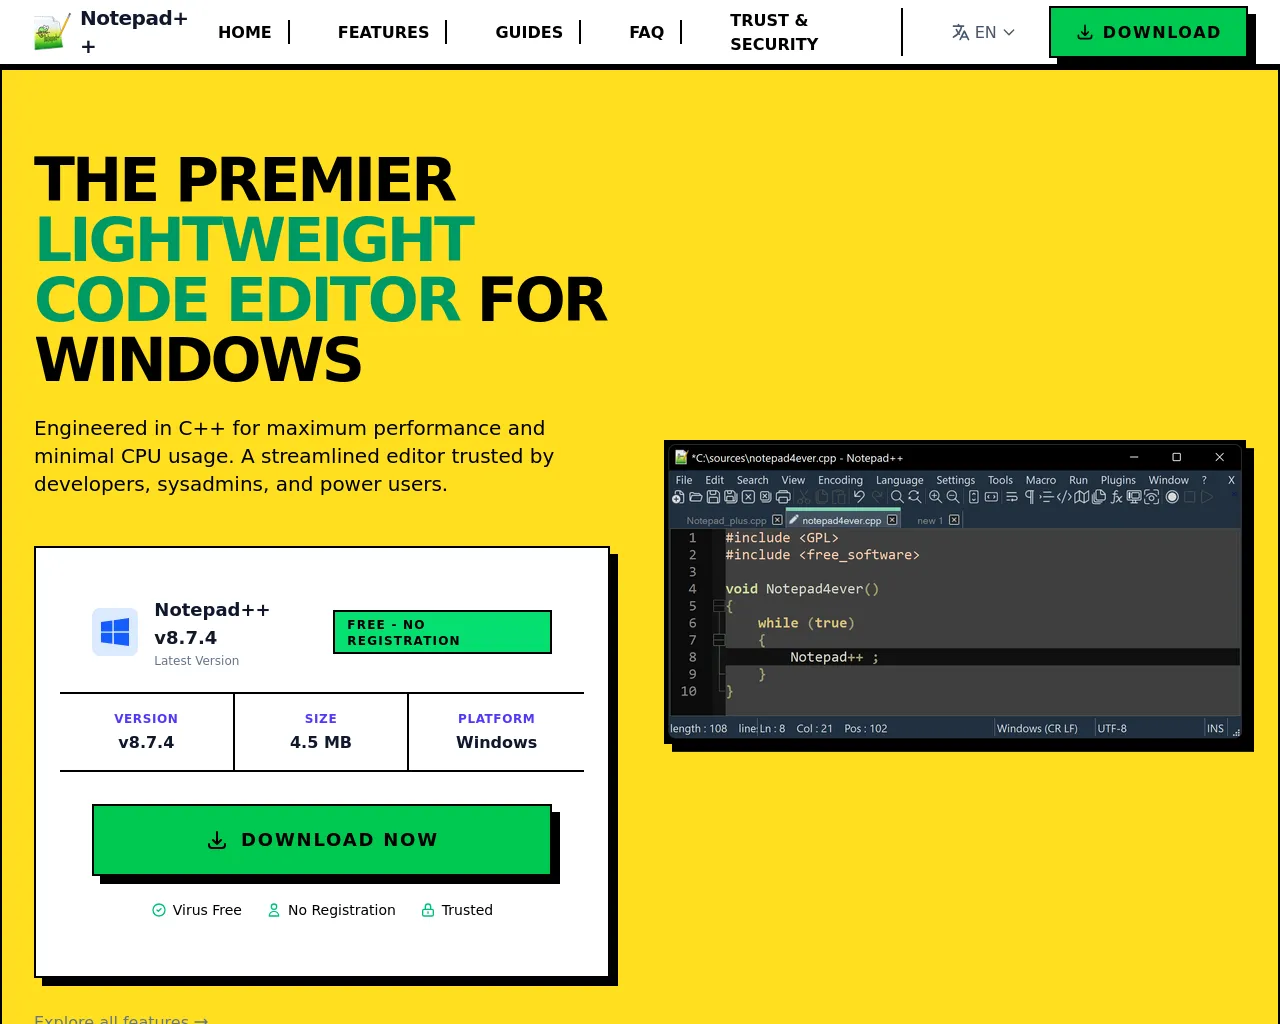Toggle synchronized vertical scrolling icon
Screen dimensions: 1280x1024
click(974, 497)
